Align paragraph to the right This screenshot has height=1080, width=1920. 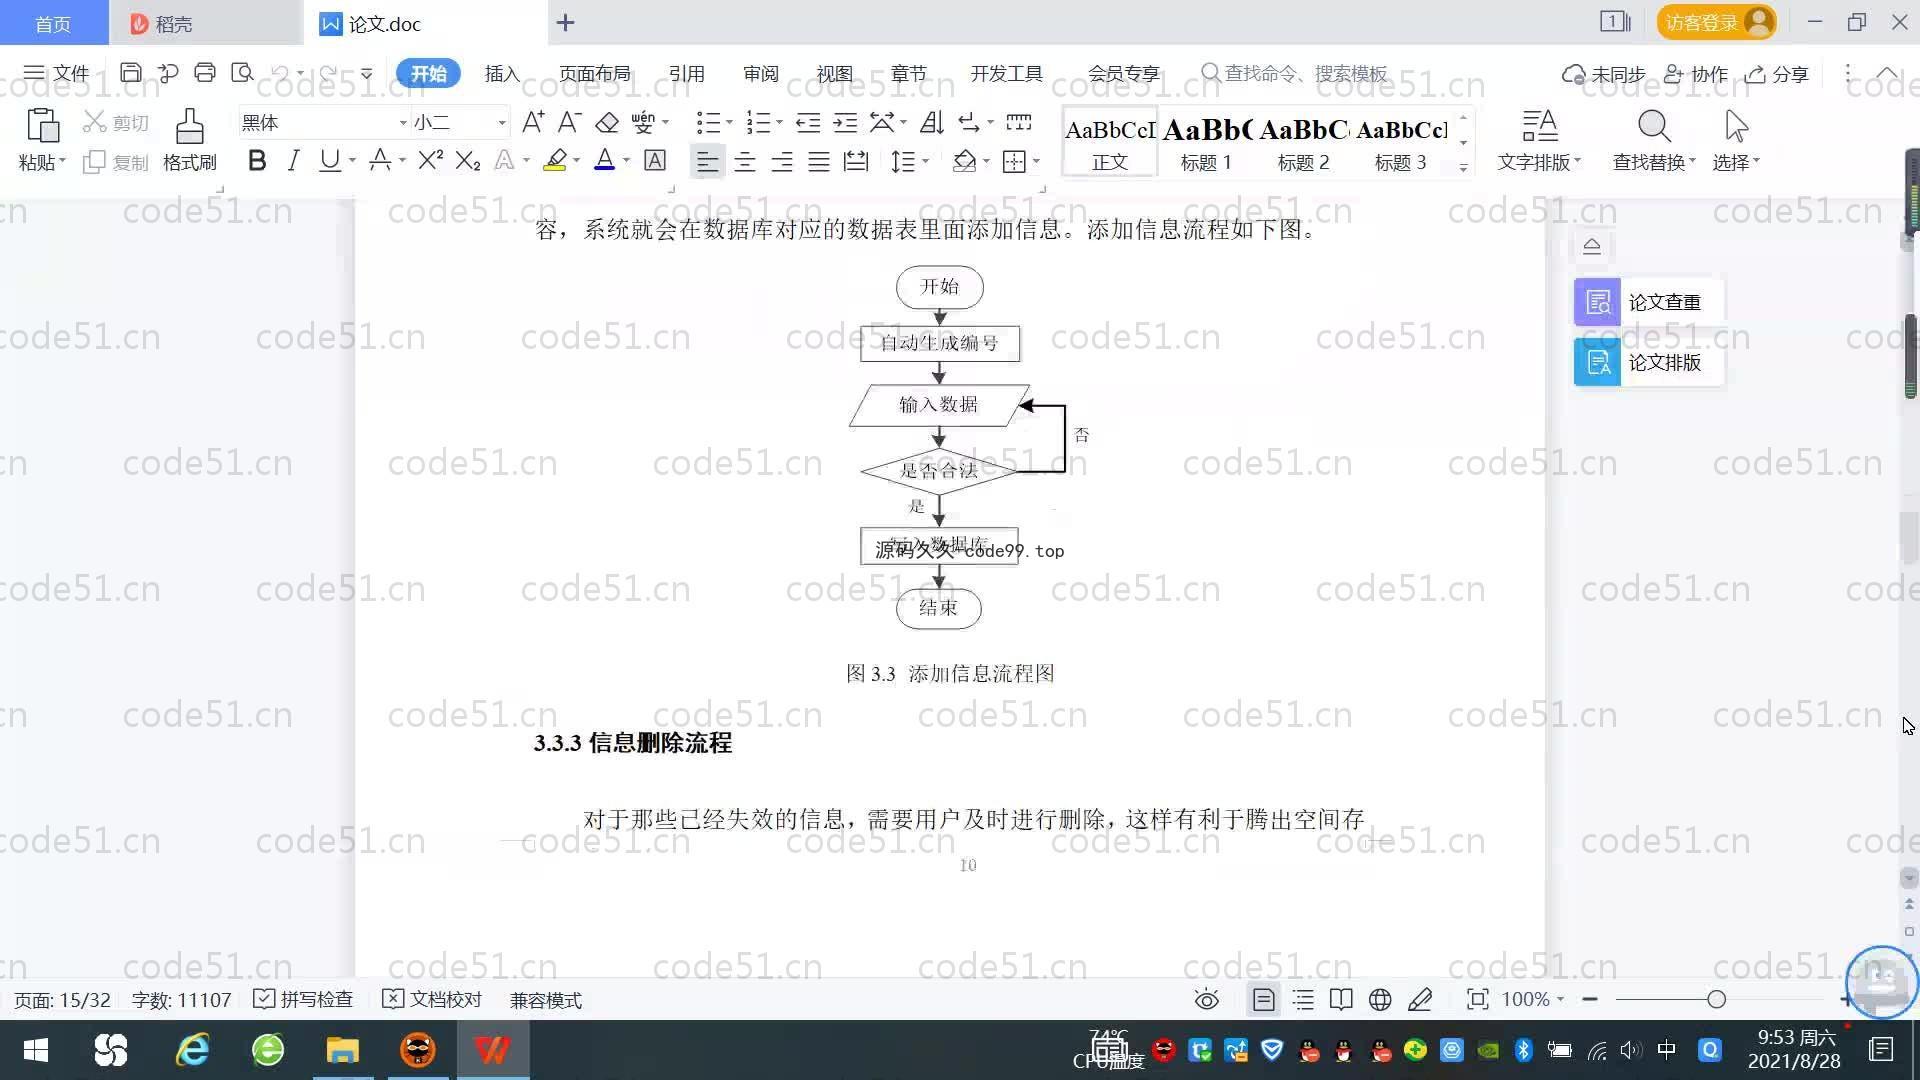point(782,161)
